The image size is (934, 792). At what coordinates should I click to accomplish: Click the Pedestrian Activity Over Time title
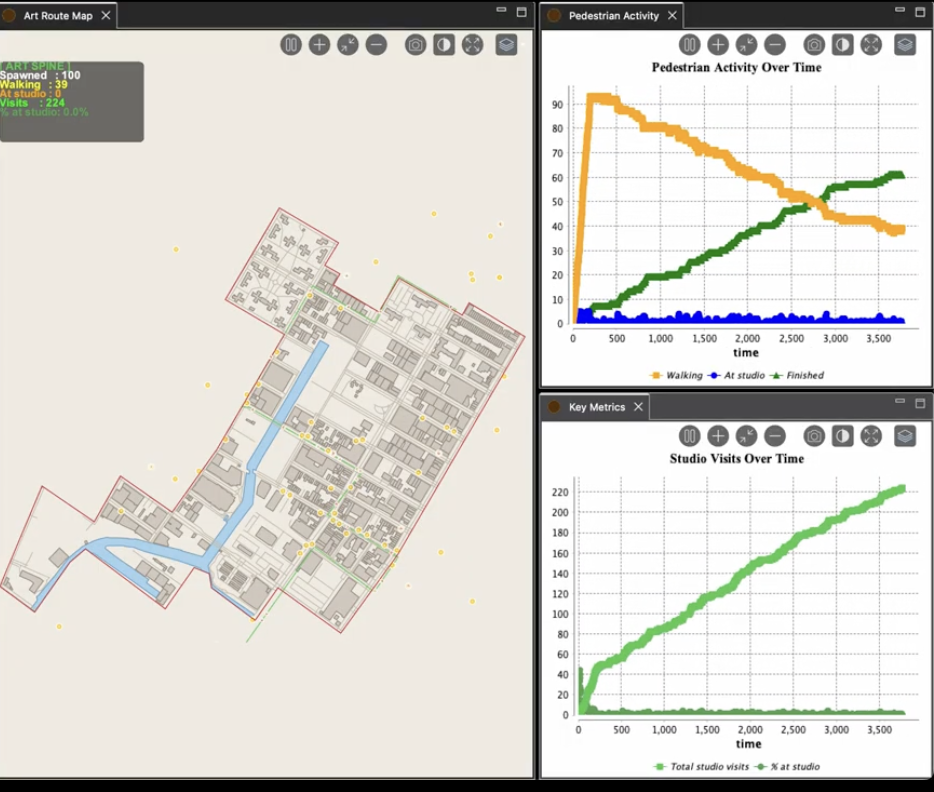[736, 67]
